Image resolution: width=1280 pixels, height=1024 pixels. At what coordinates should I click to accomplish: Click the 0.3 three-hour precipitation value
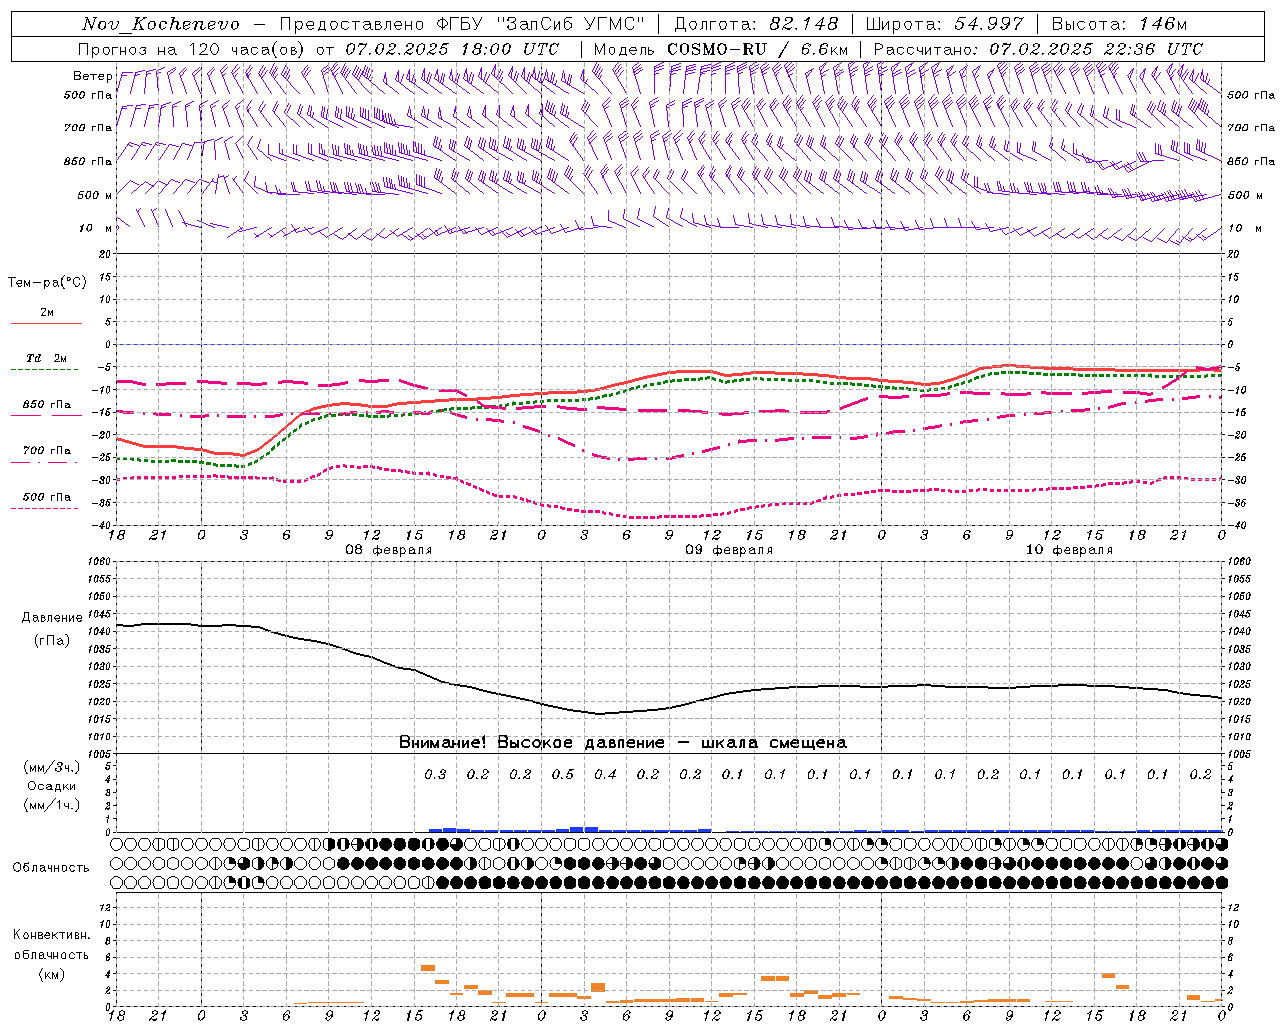point(435,774)
